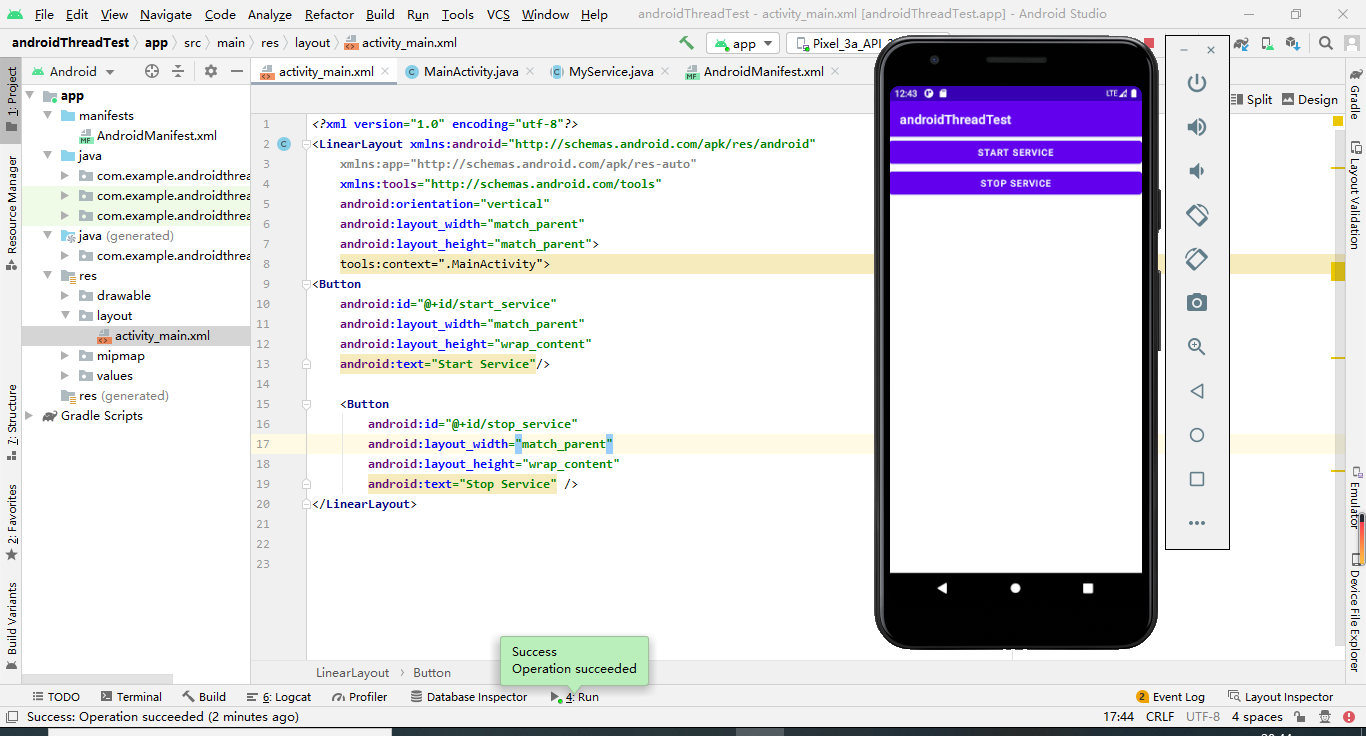Switch editor to Split view

pyautogui.click(x=1250, y=99)
